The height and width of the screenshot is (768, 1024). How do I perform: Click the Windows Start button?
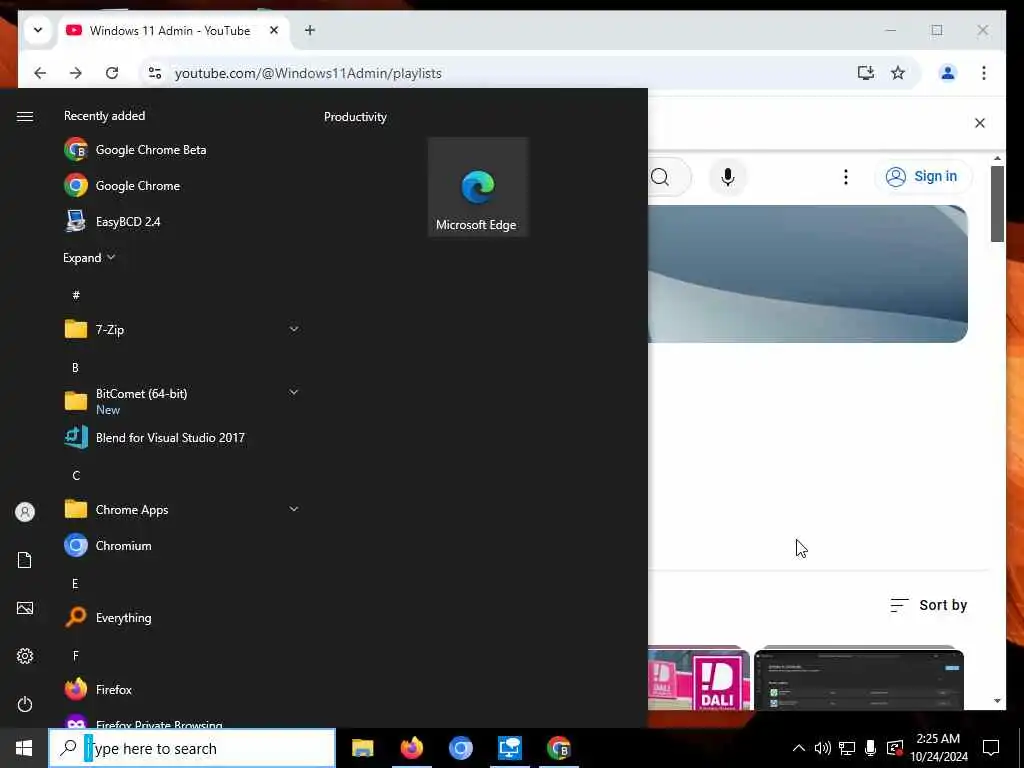click(x=24, y=748)
